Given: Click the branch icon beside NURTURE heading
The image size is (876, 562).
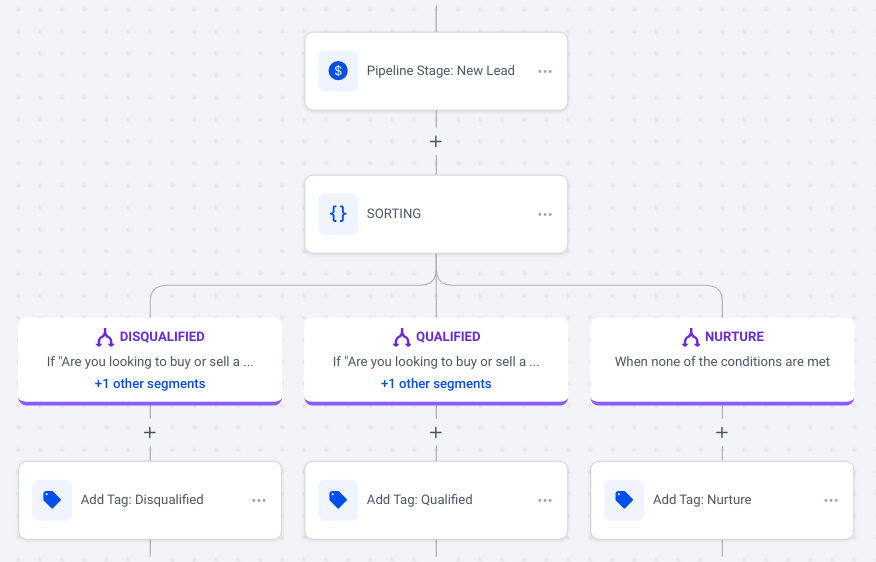Looking at the screenshot, I should pyautogui.click(x=691, y=337).
